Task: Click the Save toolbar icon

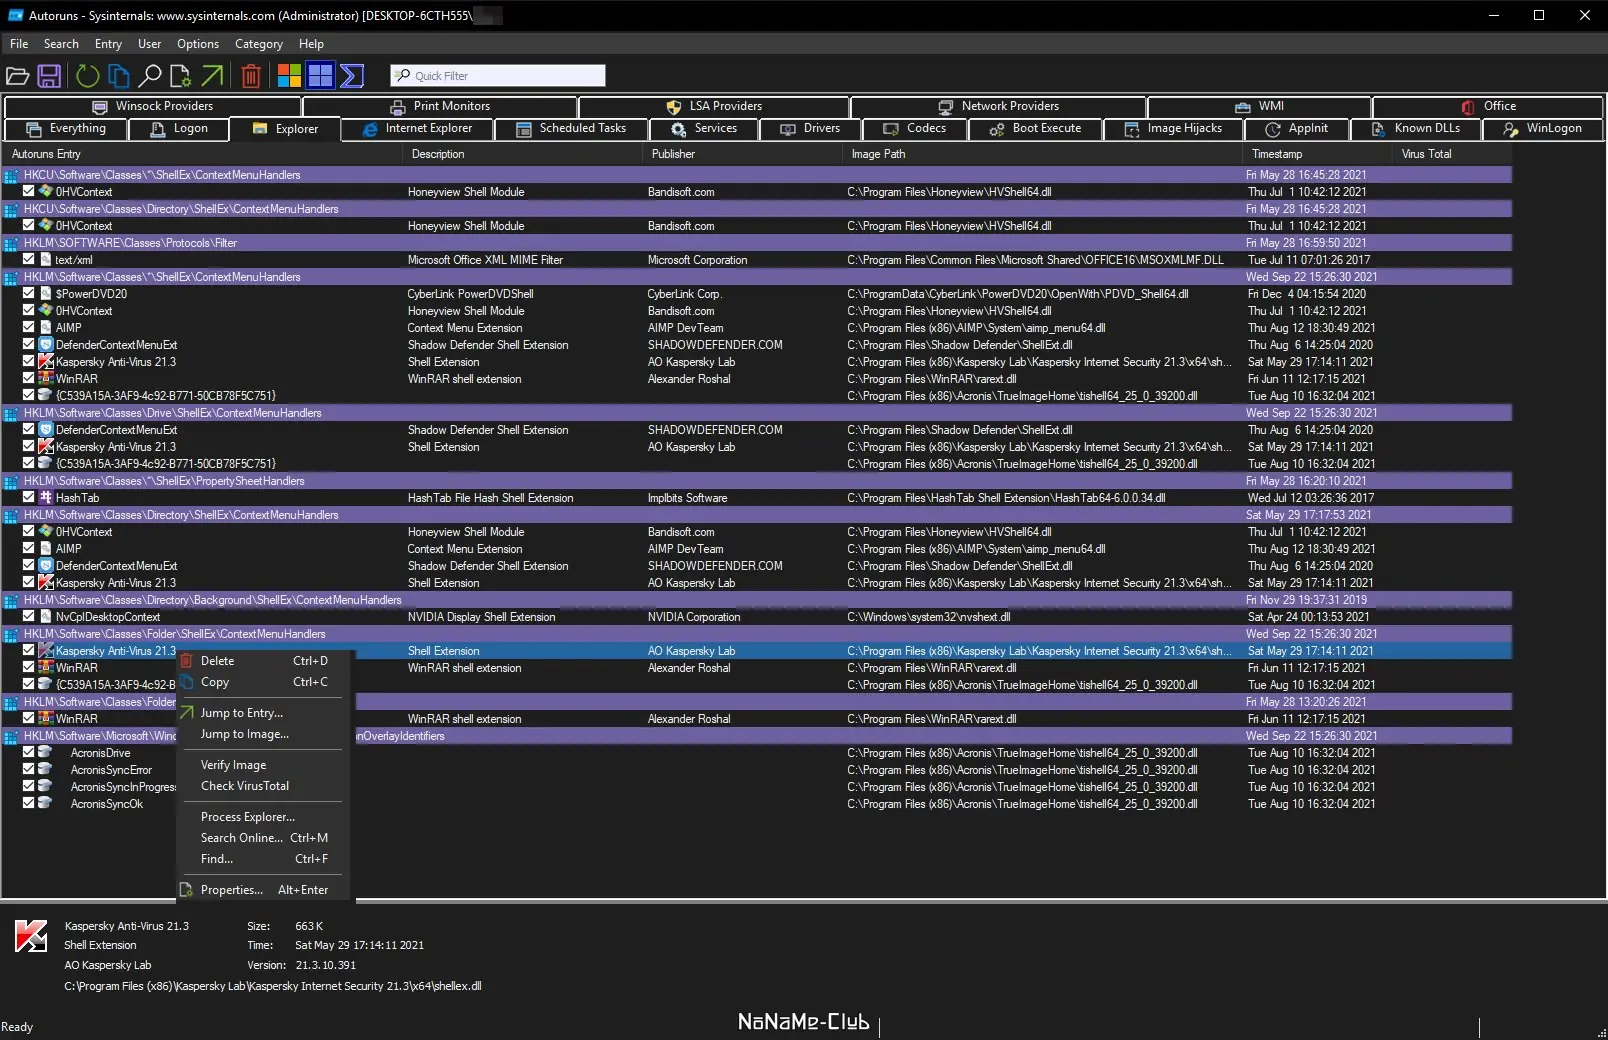Action: pos(49,76)
